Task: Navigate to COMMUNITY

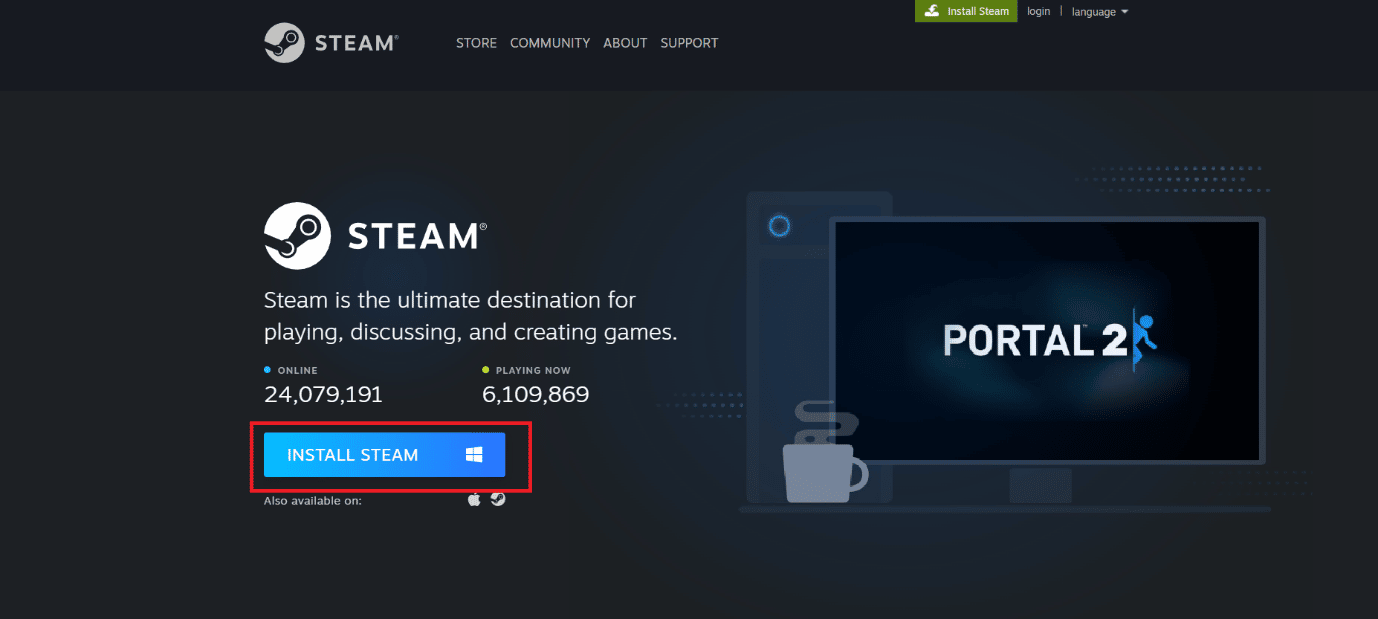Action: pos(550,42)
